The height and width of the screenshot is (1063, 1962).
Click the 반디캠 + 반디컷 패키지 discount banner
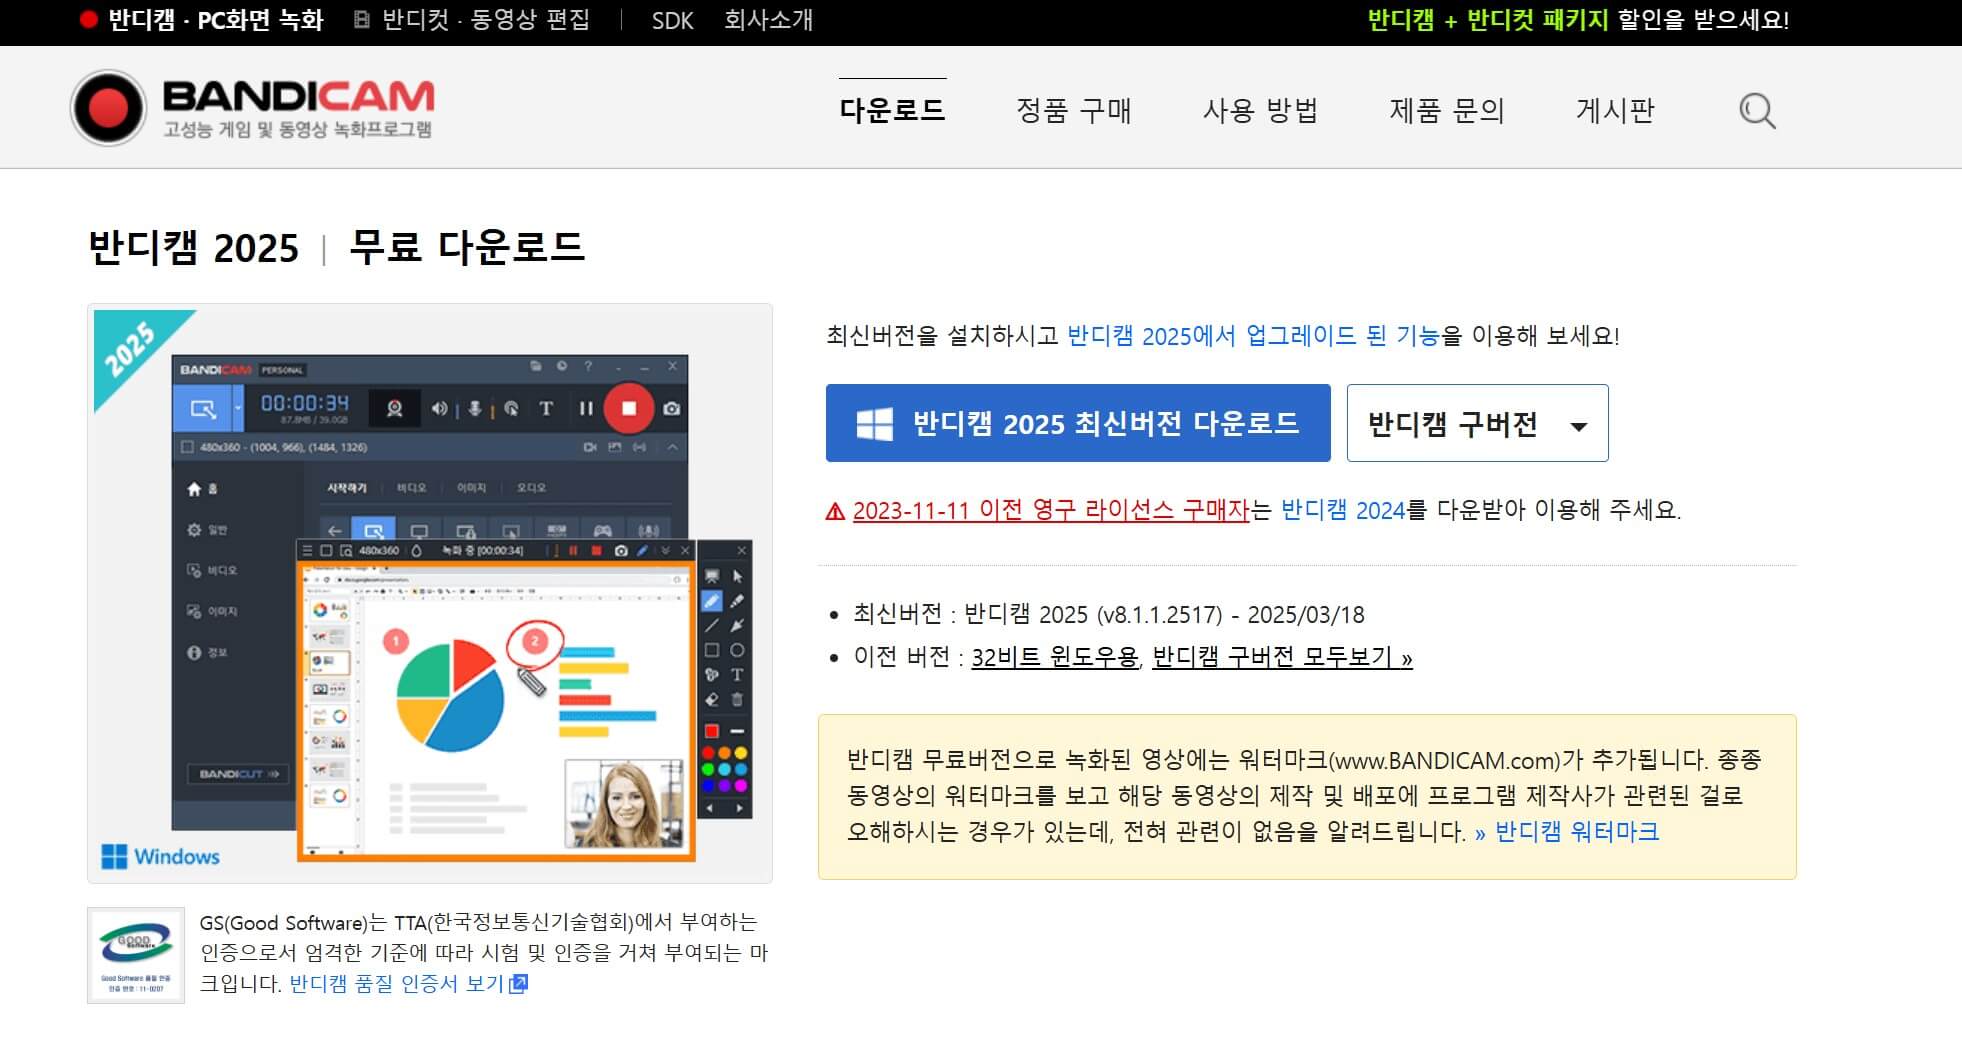coord(1578,20)
